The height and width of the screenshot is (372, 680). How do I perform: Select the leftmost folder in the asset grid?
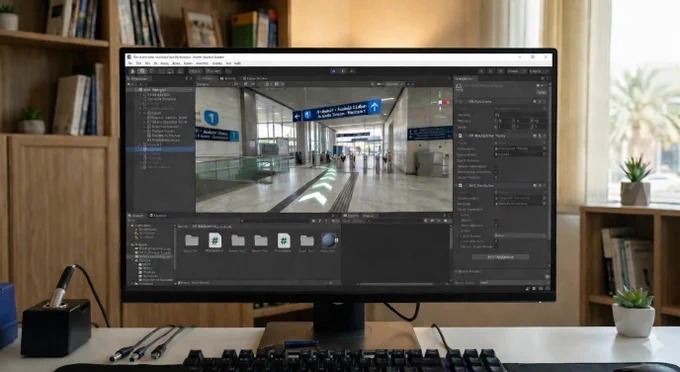click(x=191, y=240)
